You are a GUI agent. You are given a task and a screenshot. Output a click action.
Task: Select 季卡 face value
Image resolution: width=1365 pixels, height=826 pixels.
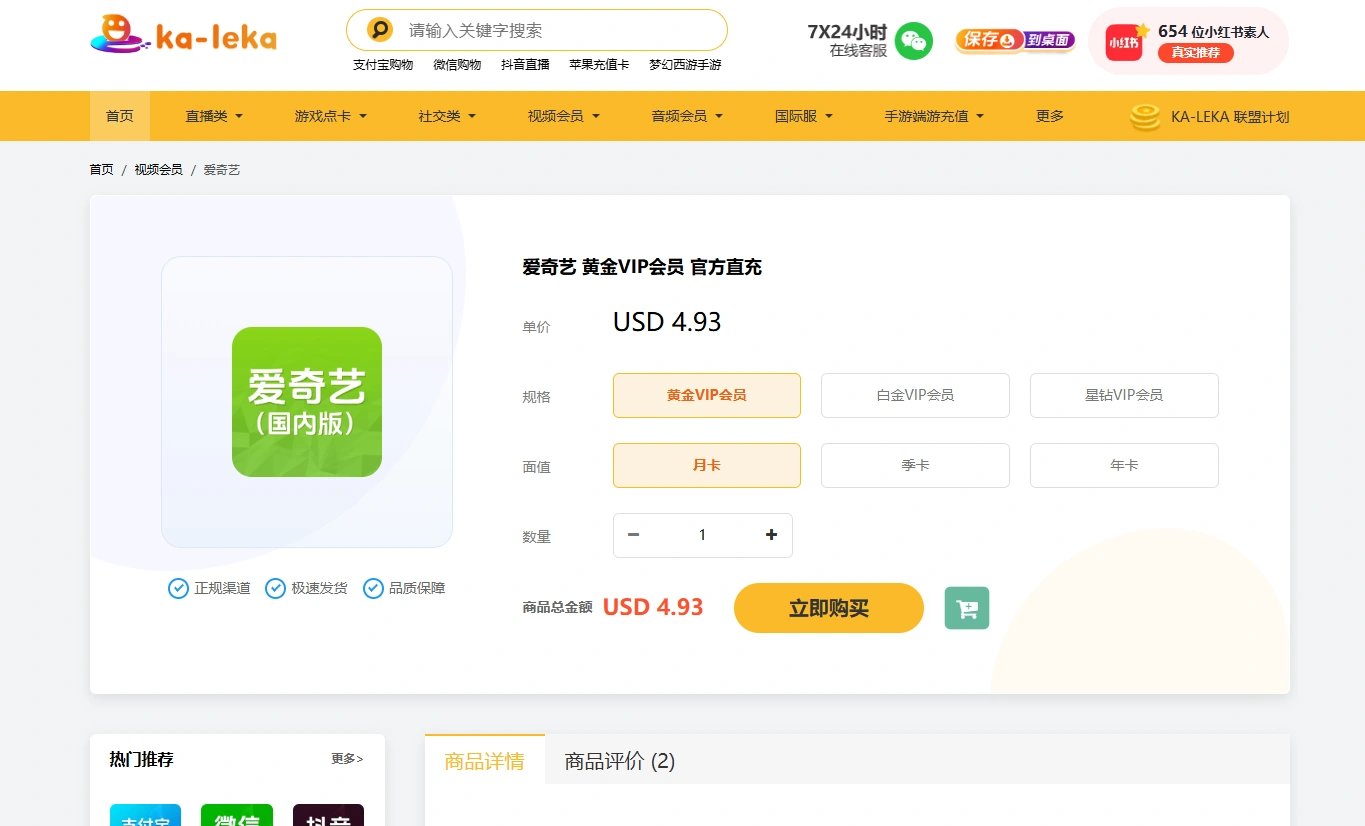915,465
